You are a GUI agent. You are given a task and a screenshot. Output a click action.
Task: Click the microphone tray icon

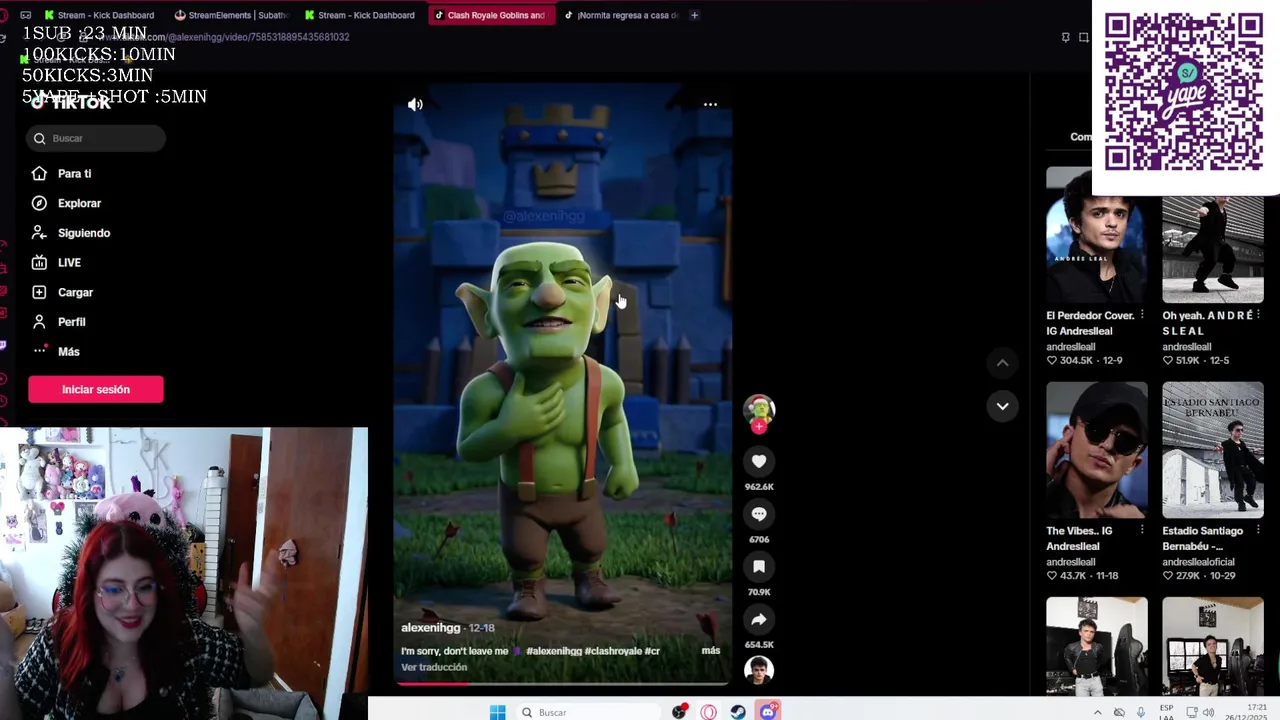click(1140, 712)
